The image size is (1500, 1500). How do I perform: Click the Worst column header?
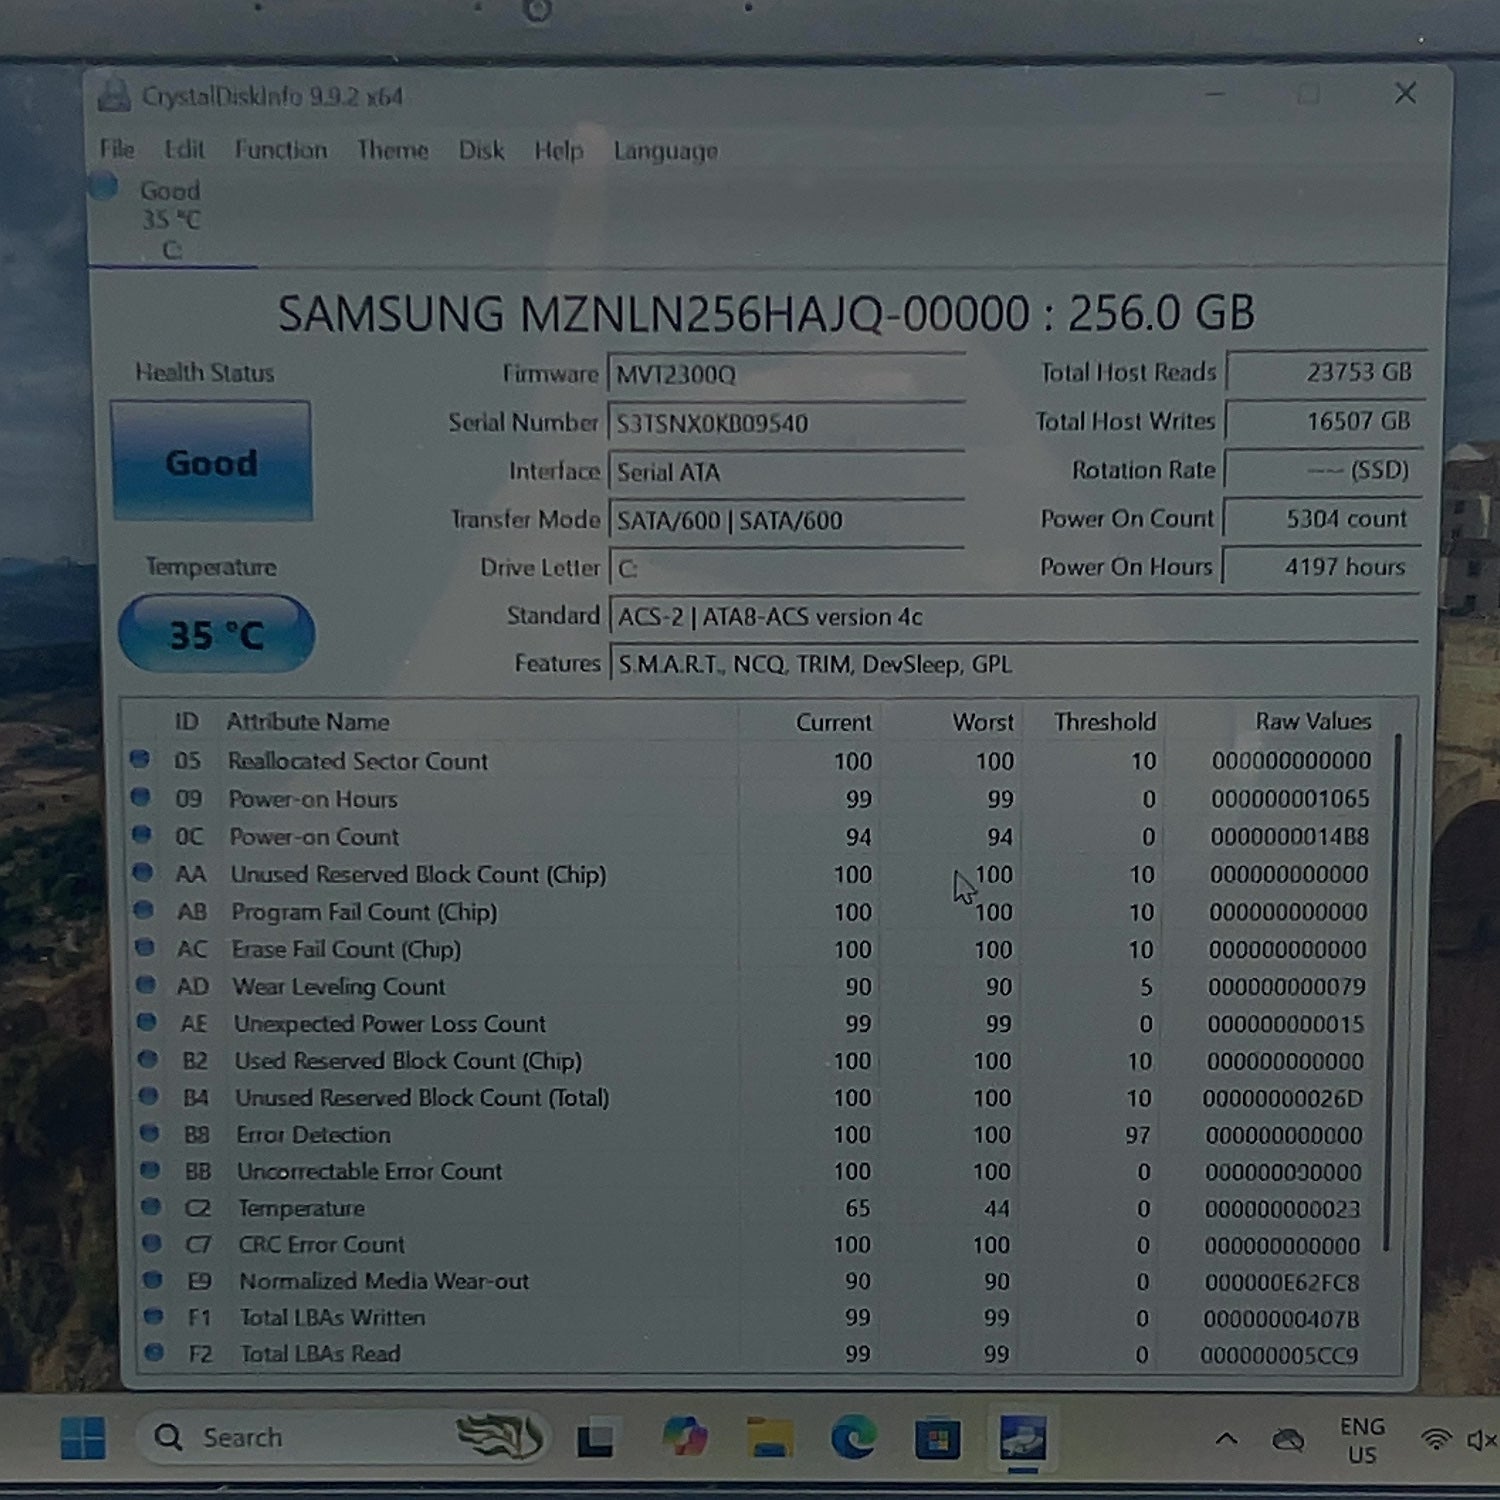[983, 722]
